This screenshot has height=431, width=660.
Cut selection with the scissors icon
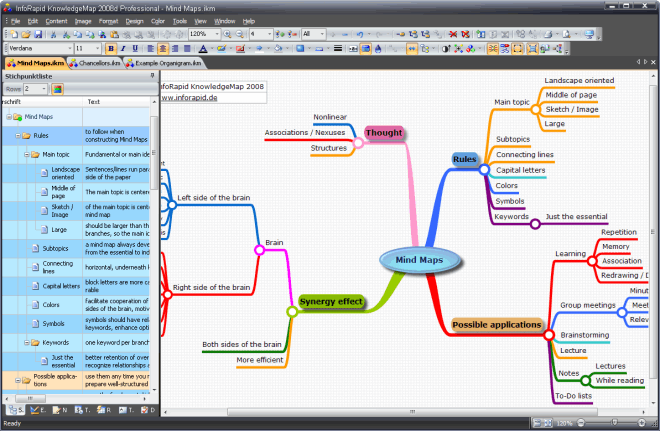point(53,34)
